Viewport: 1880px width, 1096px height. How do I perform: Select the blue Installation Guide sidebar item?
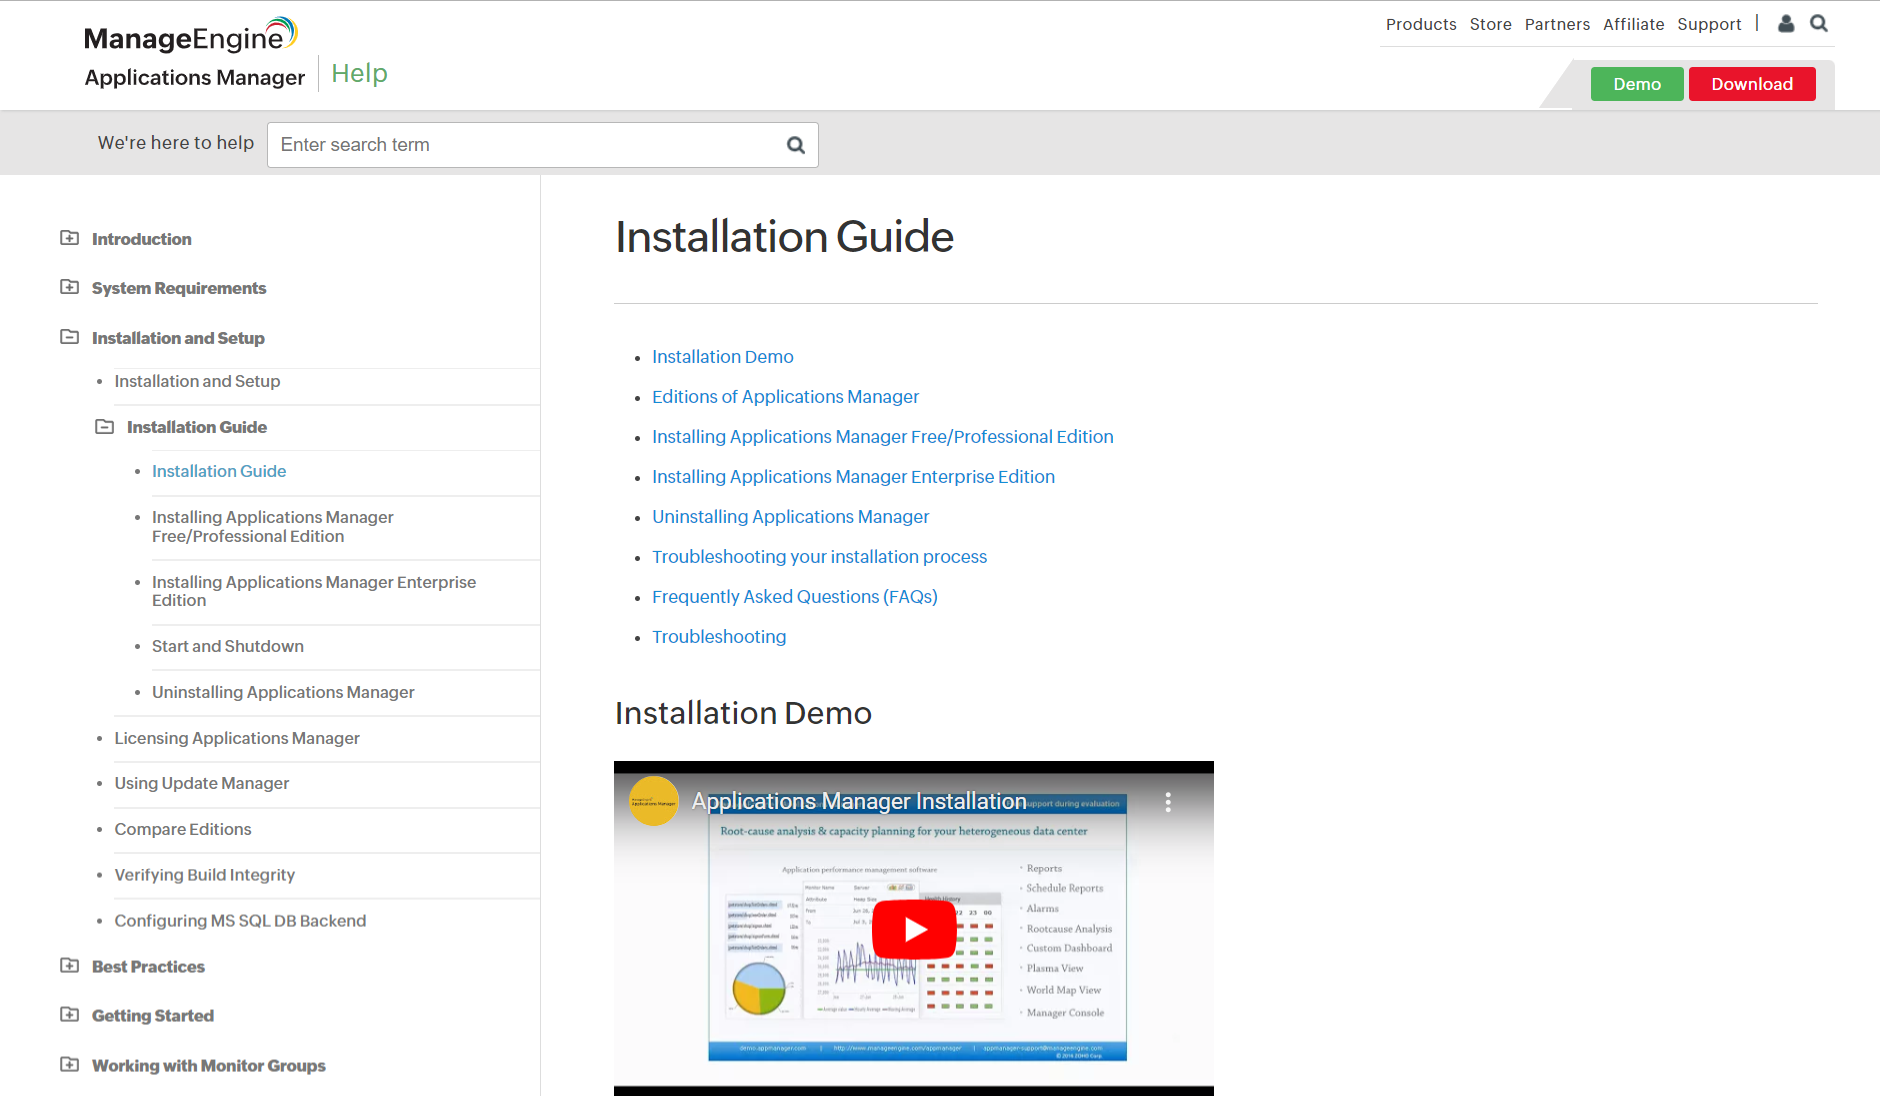(x=219, y=471)
